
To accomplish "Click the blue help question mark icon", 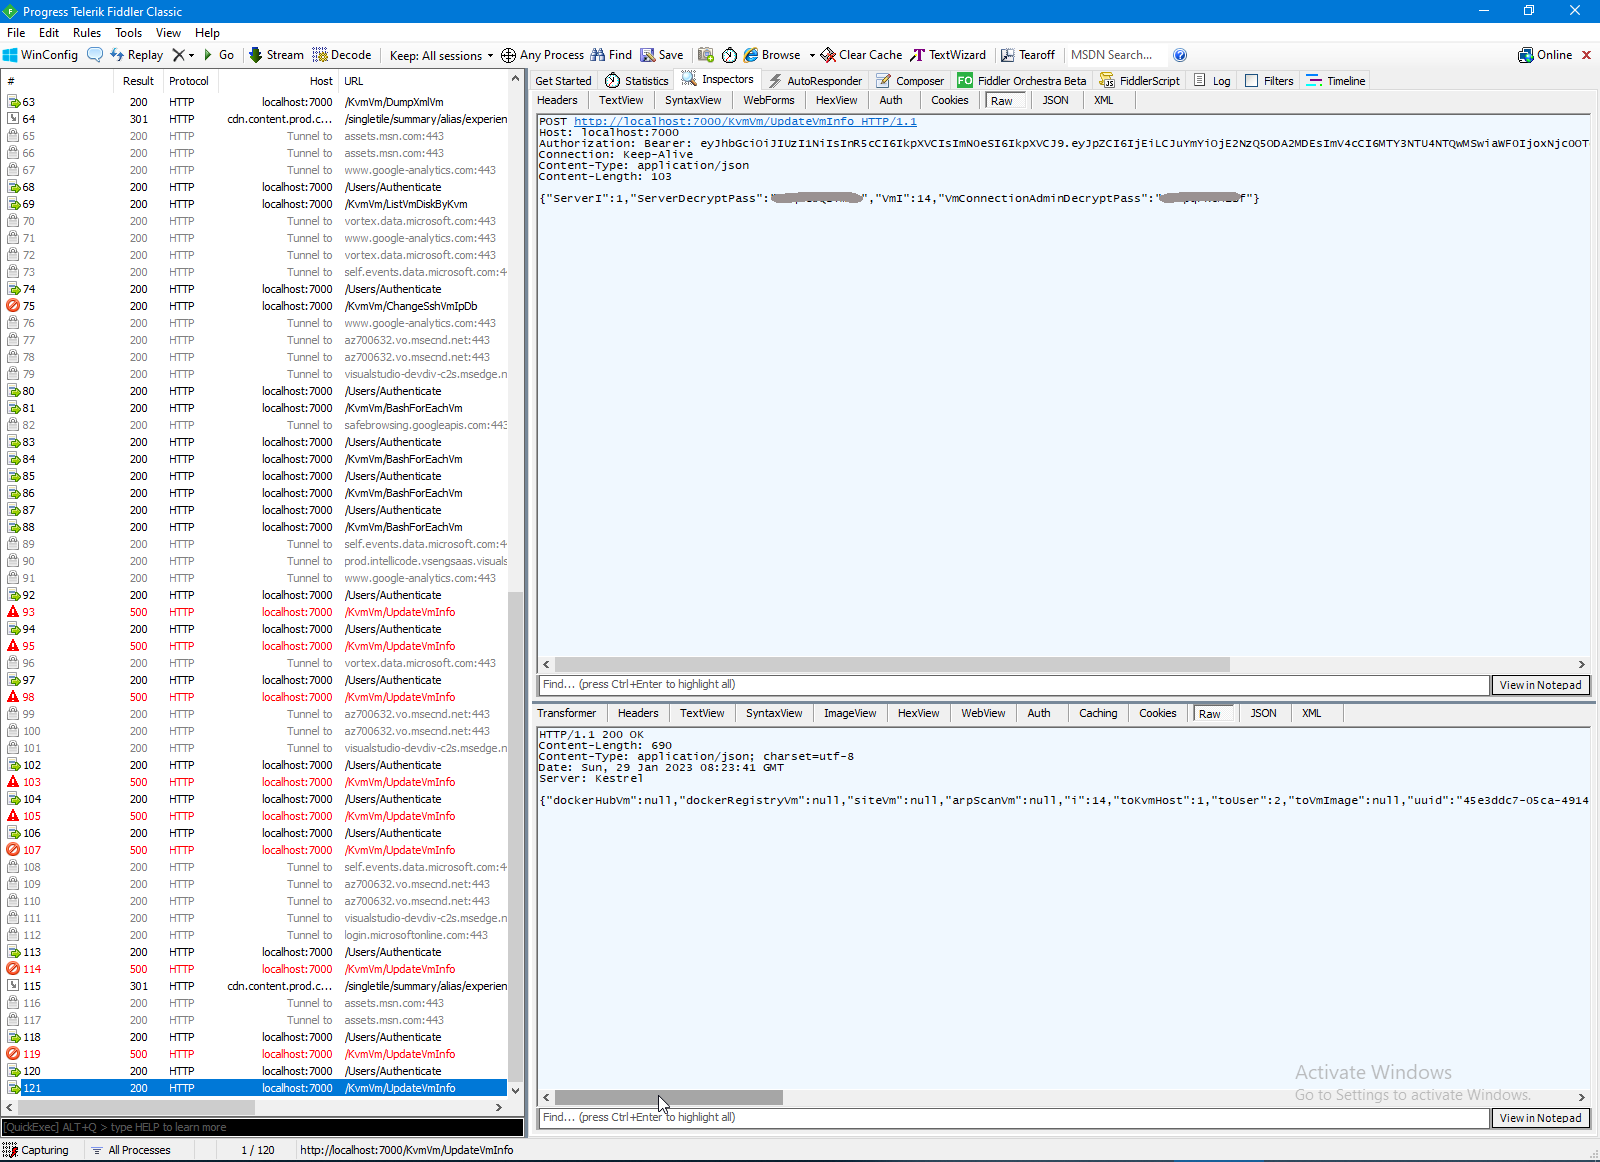I will 1180,55.
